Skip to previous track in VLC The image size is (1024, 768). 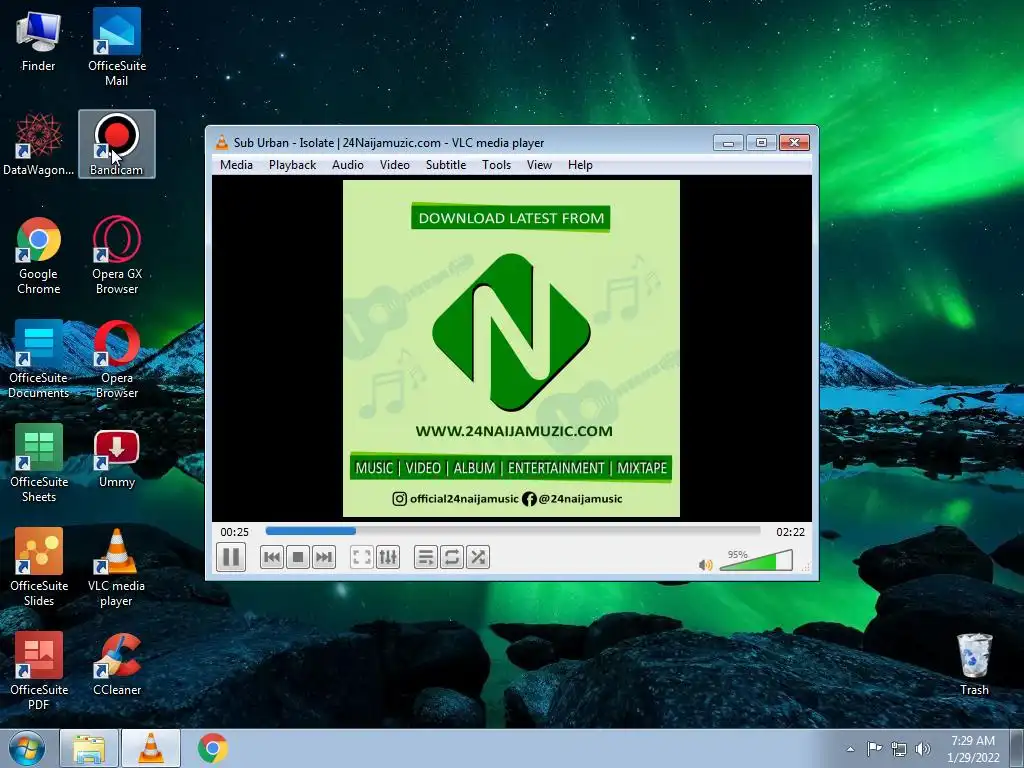pos(272,557)
